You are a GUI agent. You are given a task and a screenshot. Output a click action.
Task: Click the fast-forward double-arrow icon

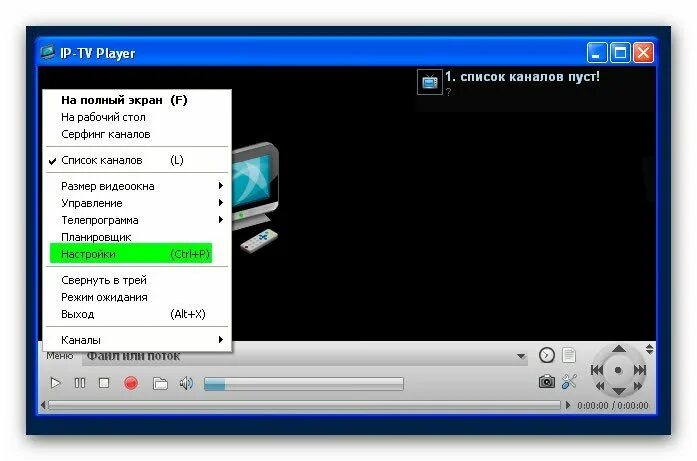637,386
